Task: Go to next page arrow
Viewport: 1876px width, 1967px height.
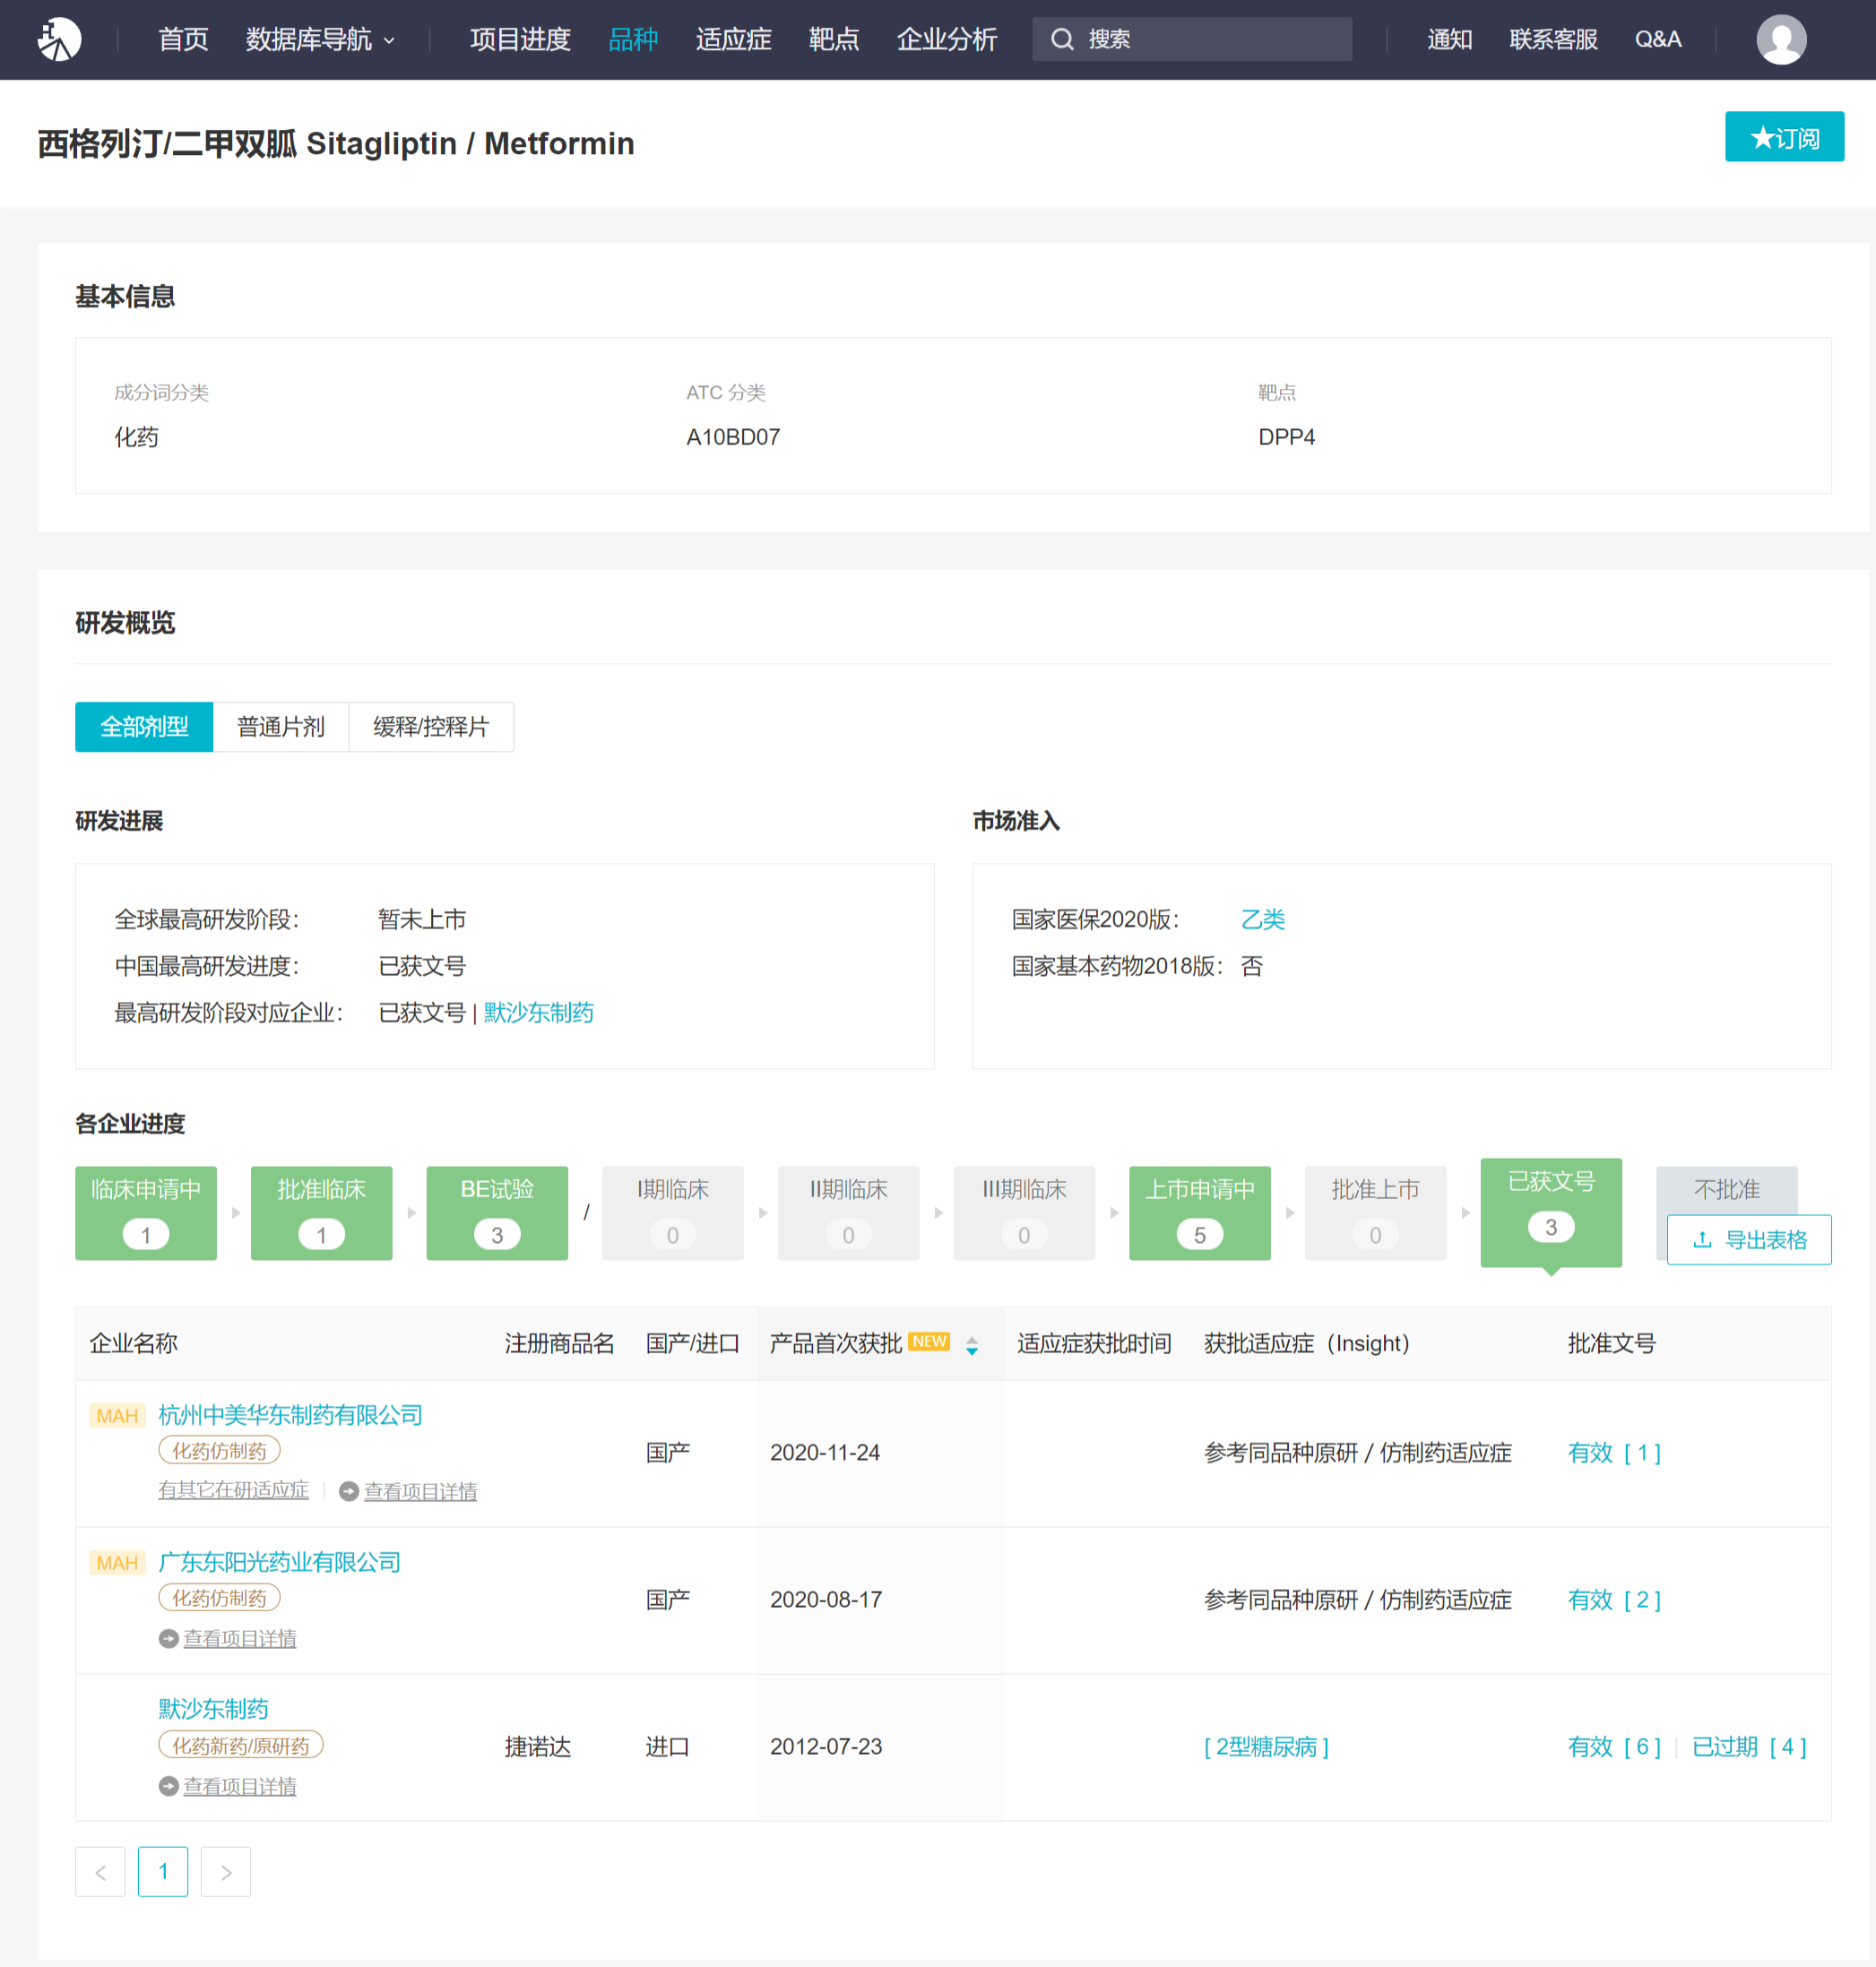Action: point(226,1871)
